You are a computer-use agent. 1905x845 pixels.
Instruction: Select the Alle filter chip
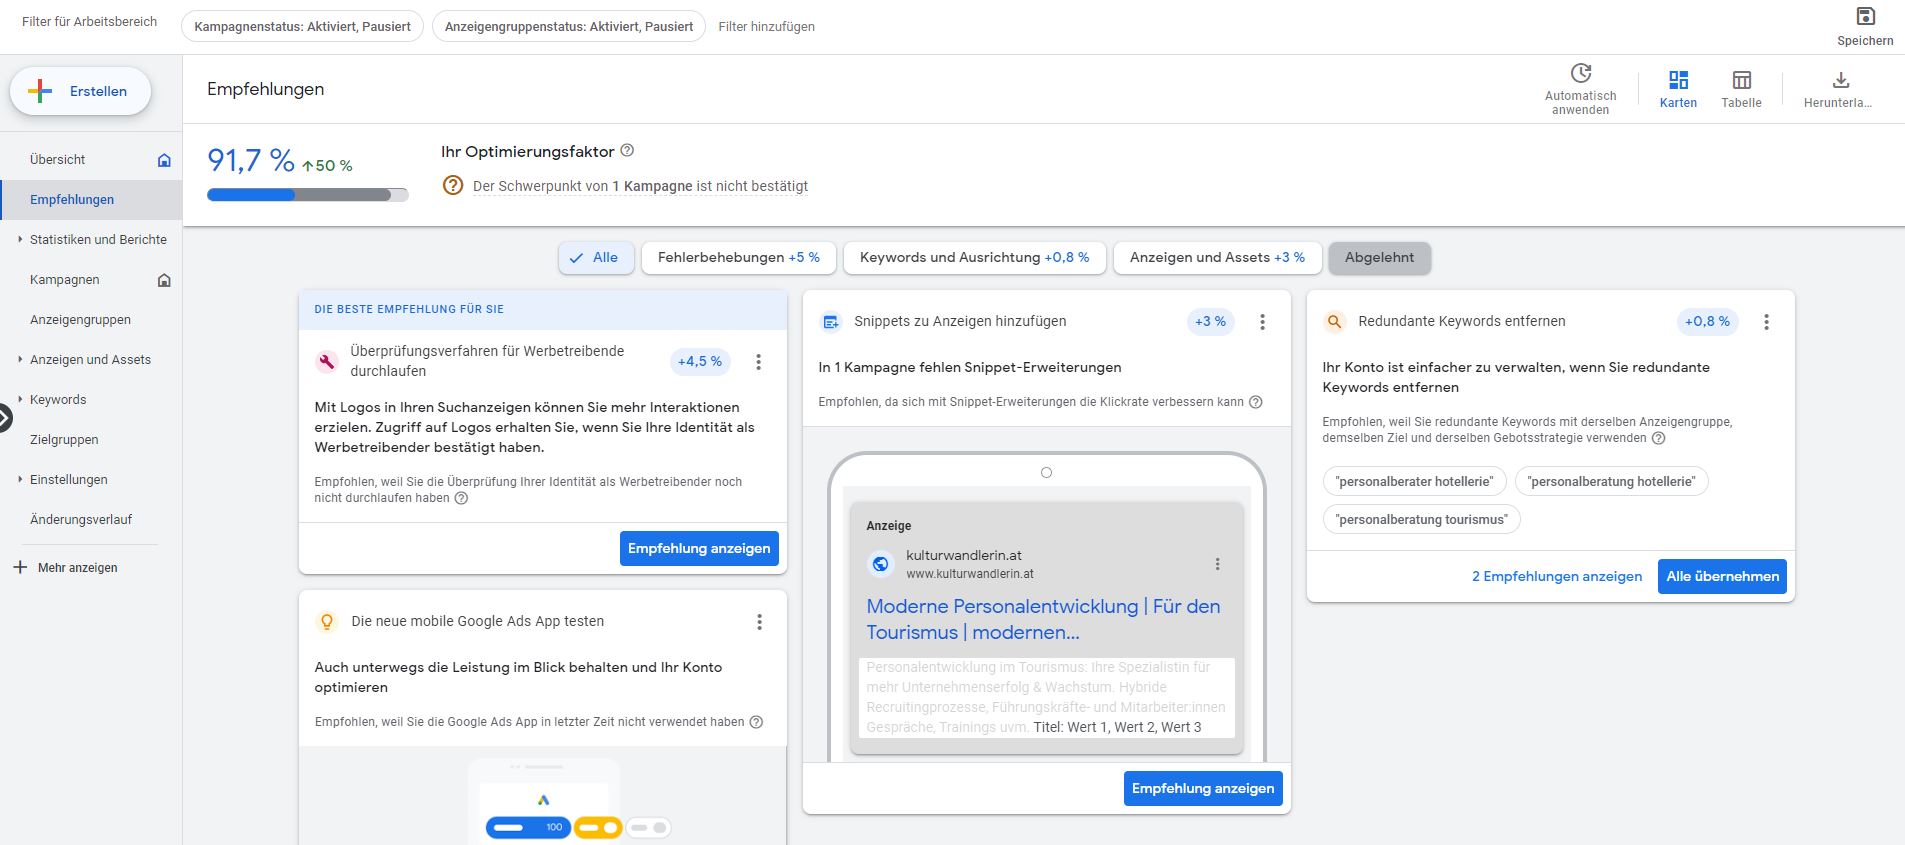click(x=596, y=257)
